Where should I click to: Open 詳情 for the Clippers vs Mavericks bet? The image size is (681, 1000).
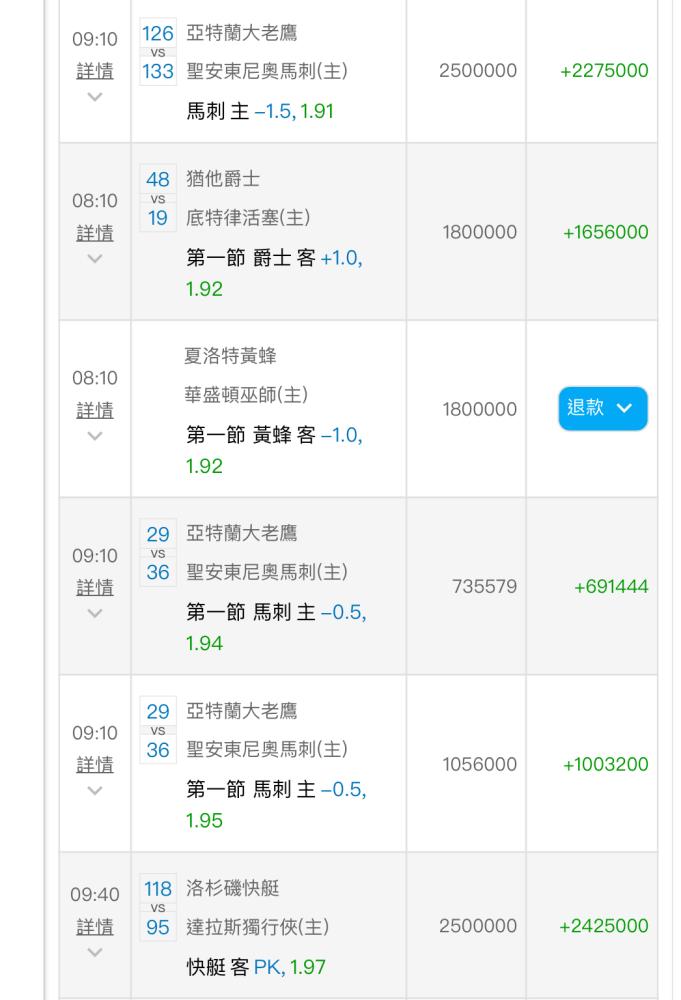[95, 927]
